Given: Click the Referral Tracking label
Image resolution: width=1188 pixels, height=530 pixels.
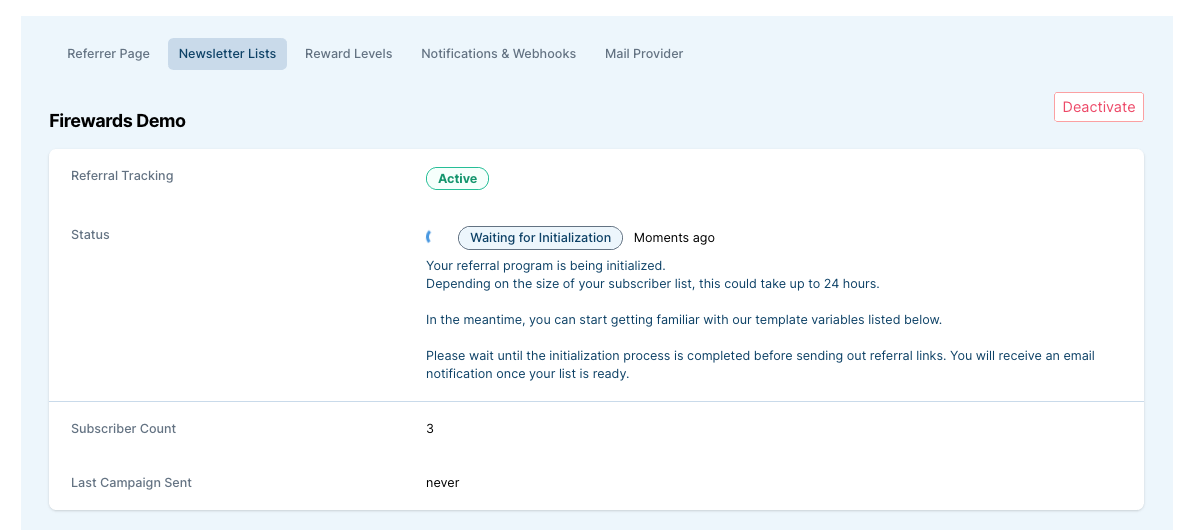Looking at the screenshot, I should tap(122, 176).
